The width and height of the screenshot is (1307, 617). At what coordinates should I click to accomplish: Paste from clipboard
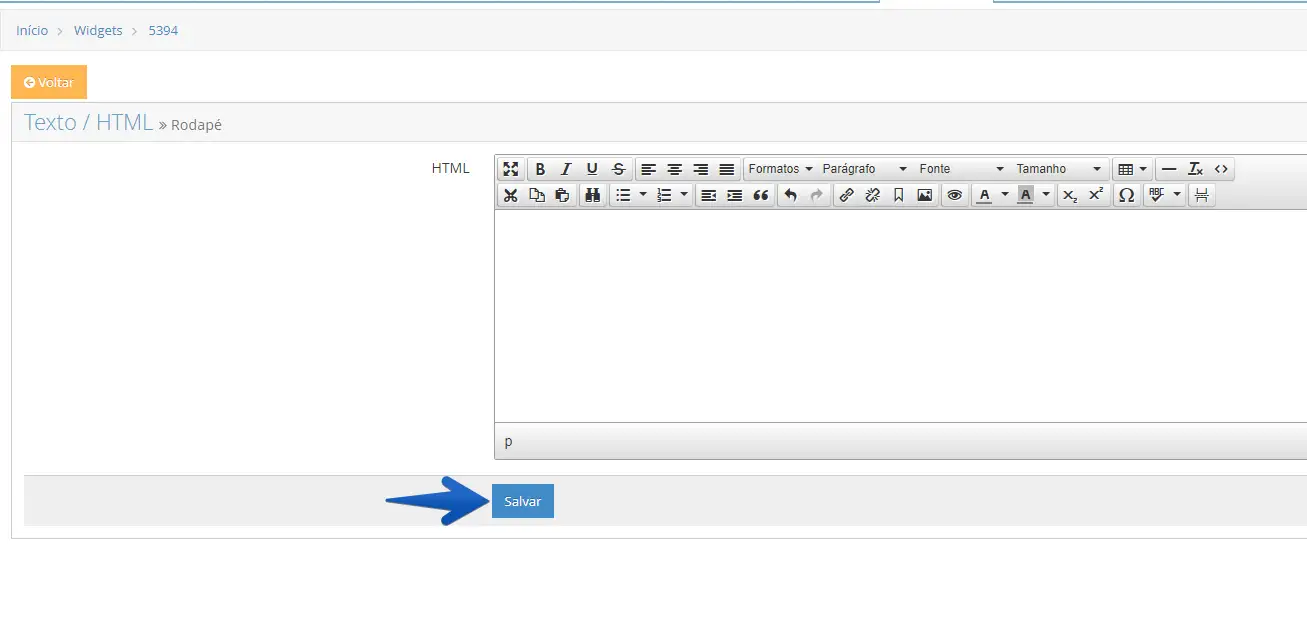563,195
